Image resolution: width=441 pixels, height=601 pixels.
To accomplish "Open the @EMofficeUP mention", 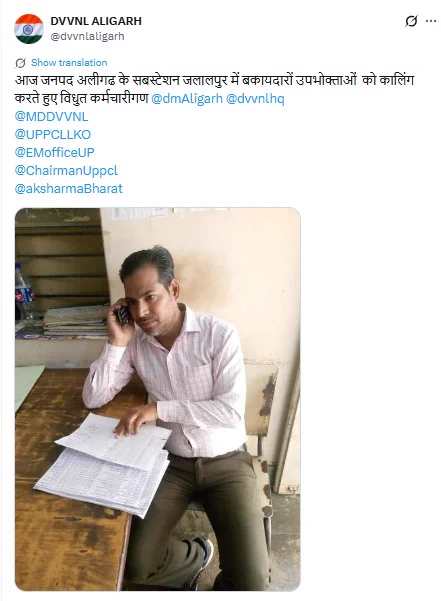I will pyautogui.click(x=54, y=152).
